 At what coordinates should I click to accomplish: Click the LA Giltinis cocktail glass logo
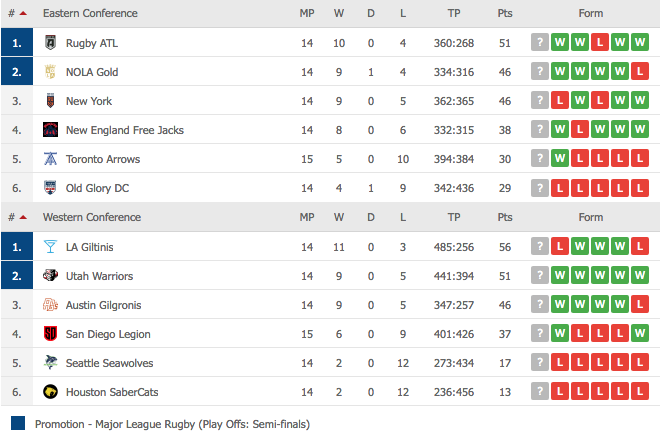[x=50, y=247]
